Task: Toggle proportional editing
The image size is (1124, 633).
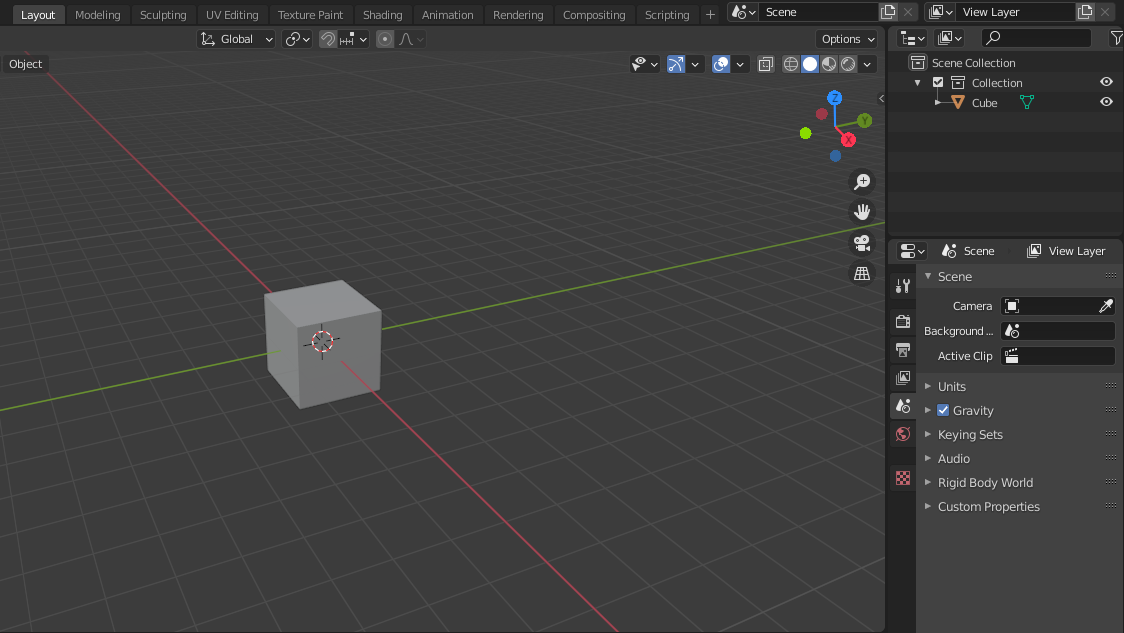Action: tap(385, 39)
